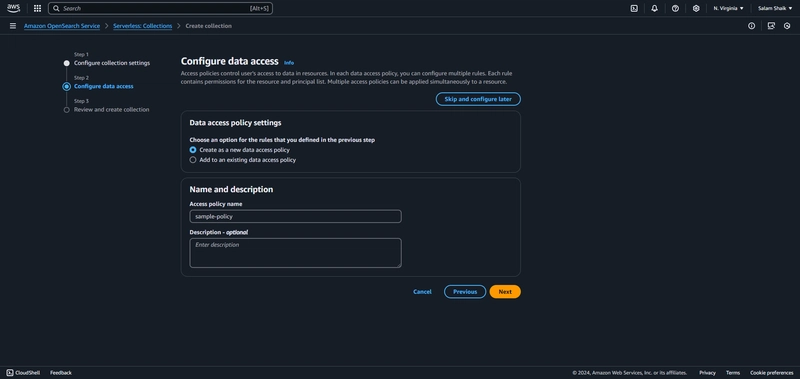
Task: Go to Step 1 Configure collection settings
Action: coord(112,63)
